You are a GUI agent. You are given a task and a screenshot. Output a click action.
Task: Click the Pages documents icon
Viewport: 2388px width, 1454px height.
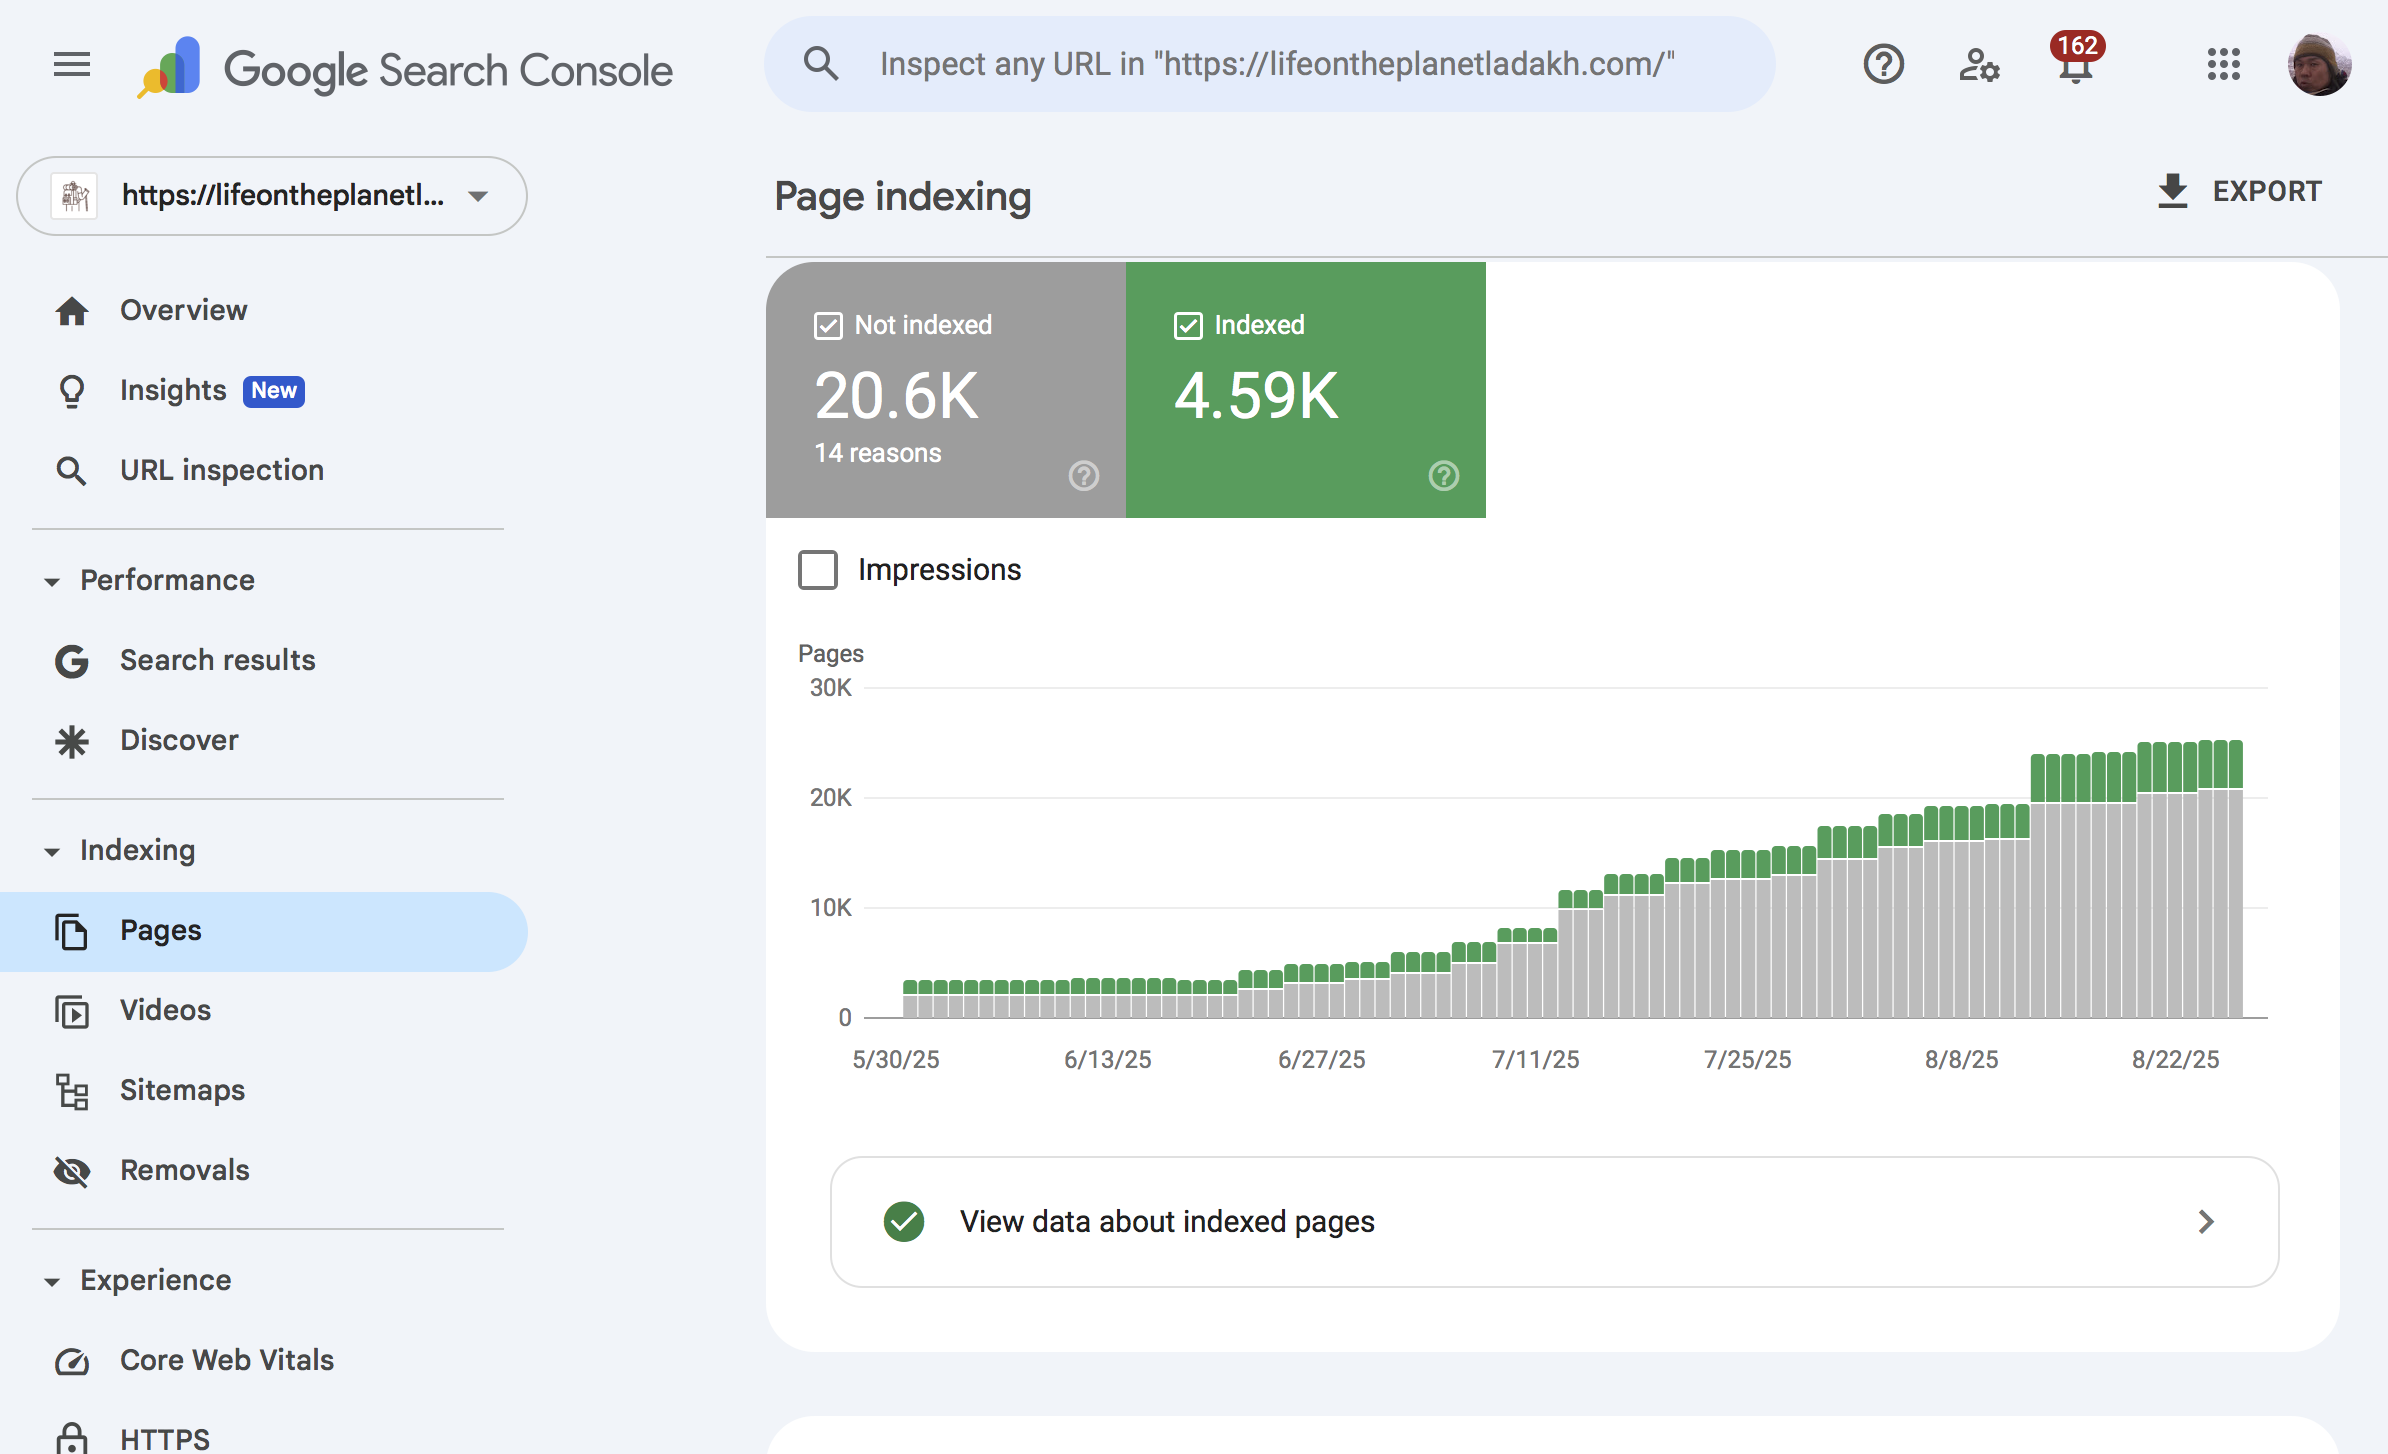[x=72, y=931]
